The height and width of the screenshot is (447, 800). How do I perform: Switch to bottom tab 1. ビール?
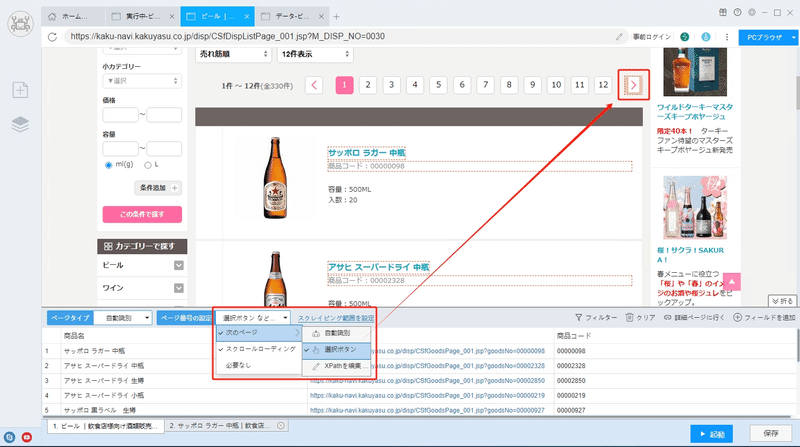(x=106, y=426)
